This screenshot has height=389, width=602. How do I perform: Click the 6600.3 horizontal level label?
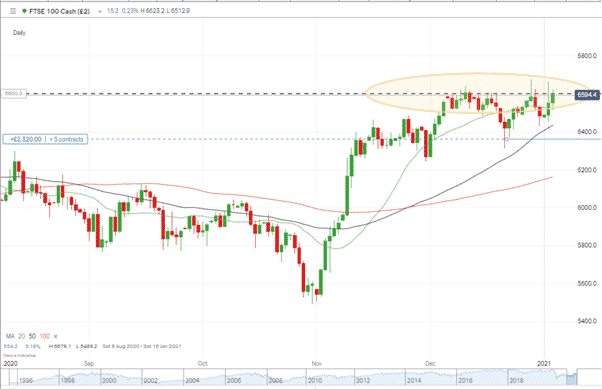pyautogui.click(x=14, y=93)
